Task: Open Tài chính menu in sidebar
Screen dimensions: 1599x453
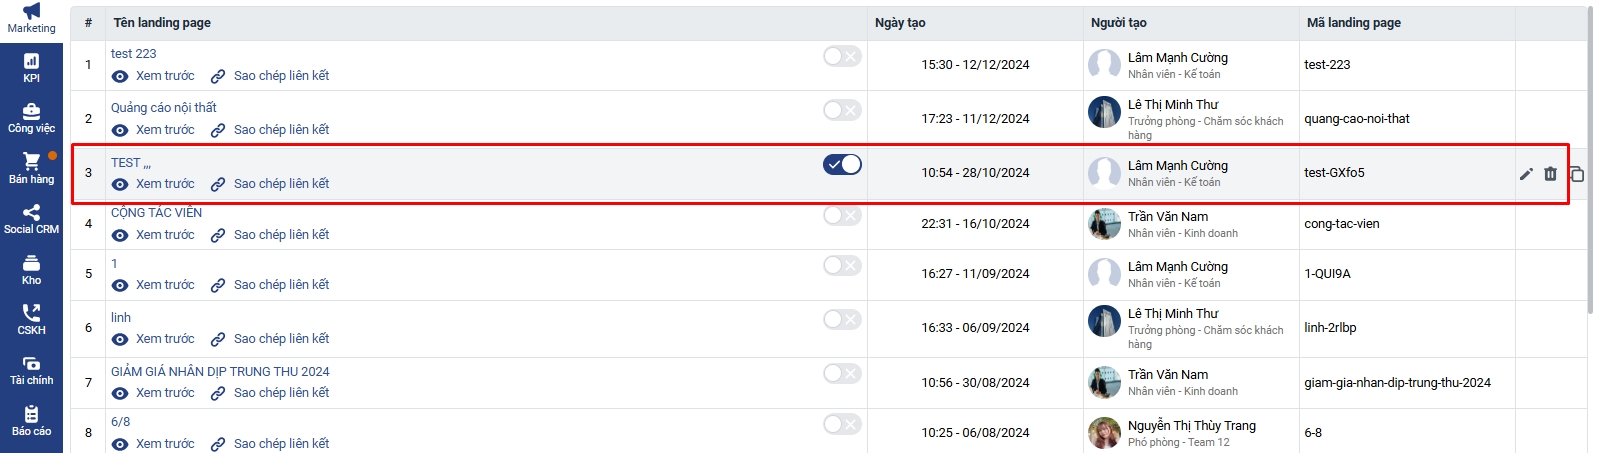Action: click(31, 370)
